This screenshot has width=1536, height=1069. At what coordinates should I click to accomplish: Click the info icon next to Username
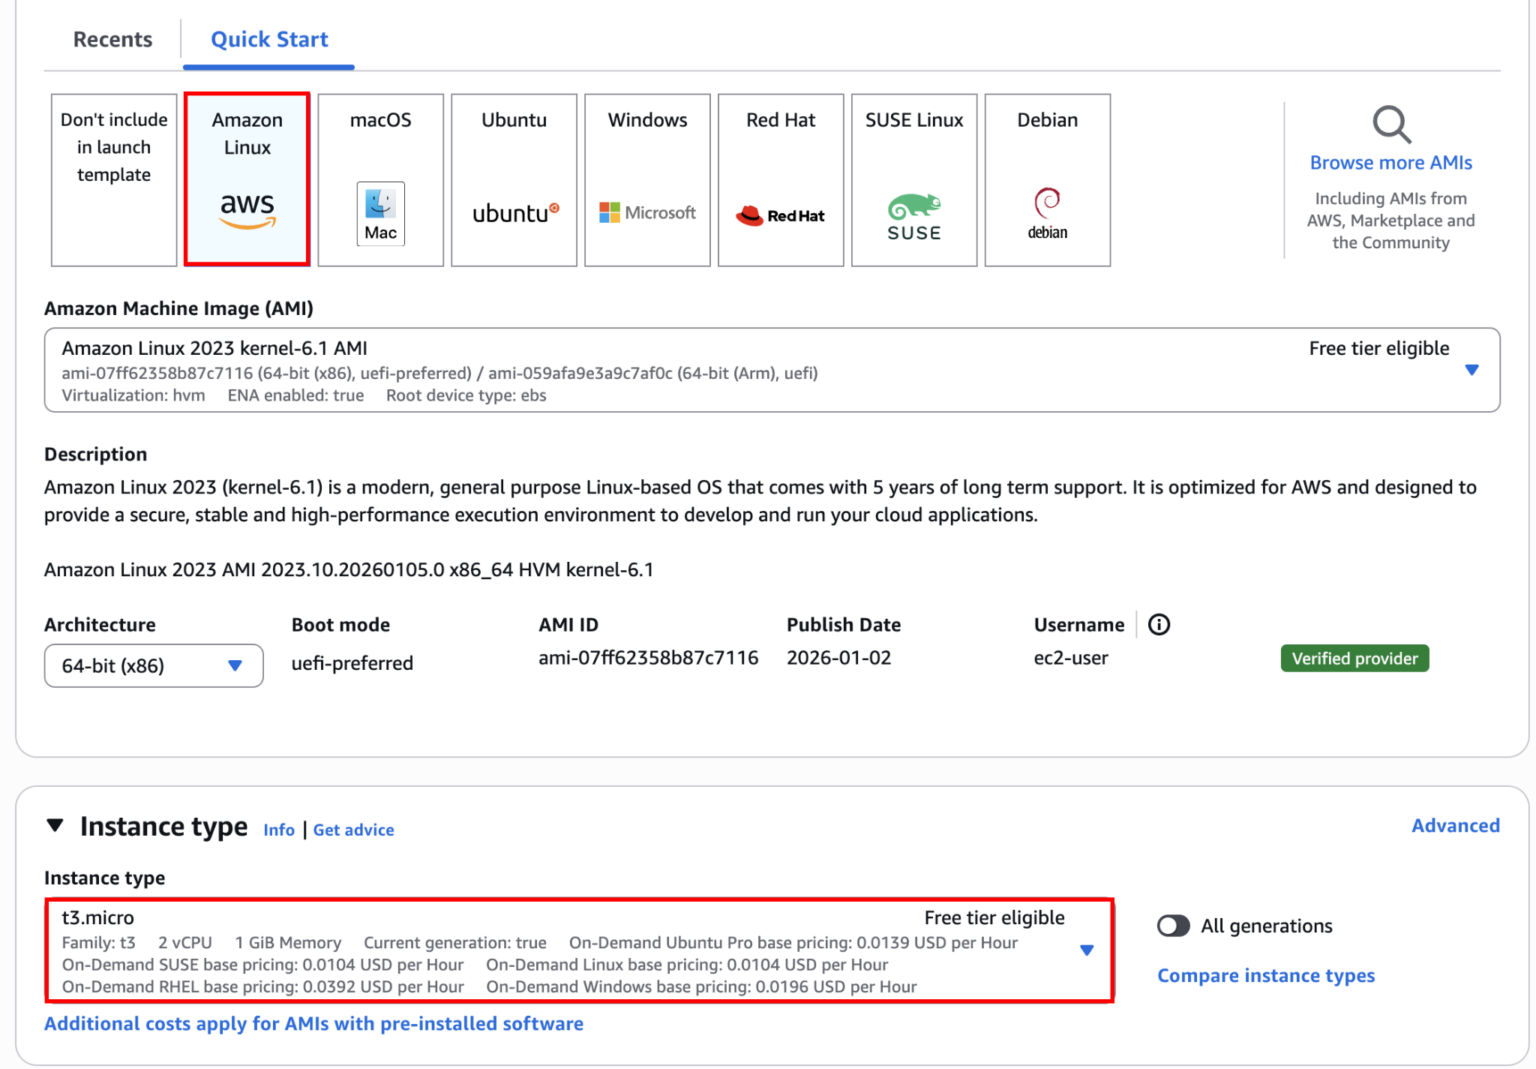[1159, 624]
